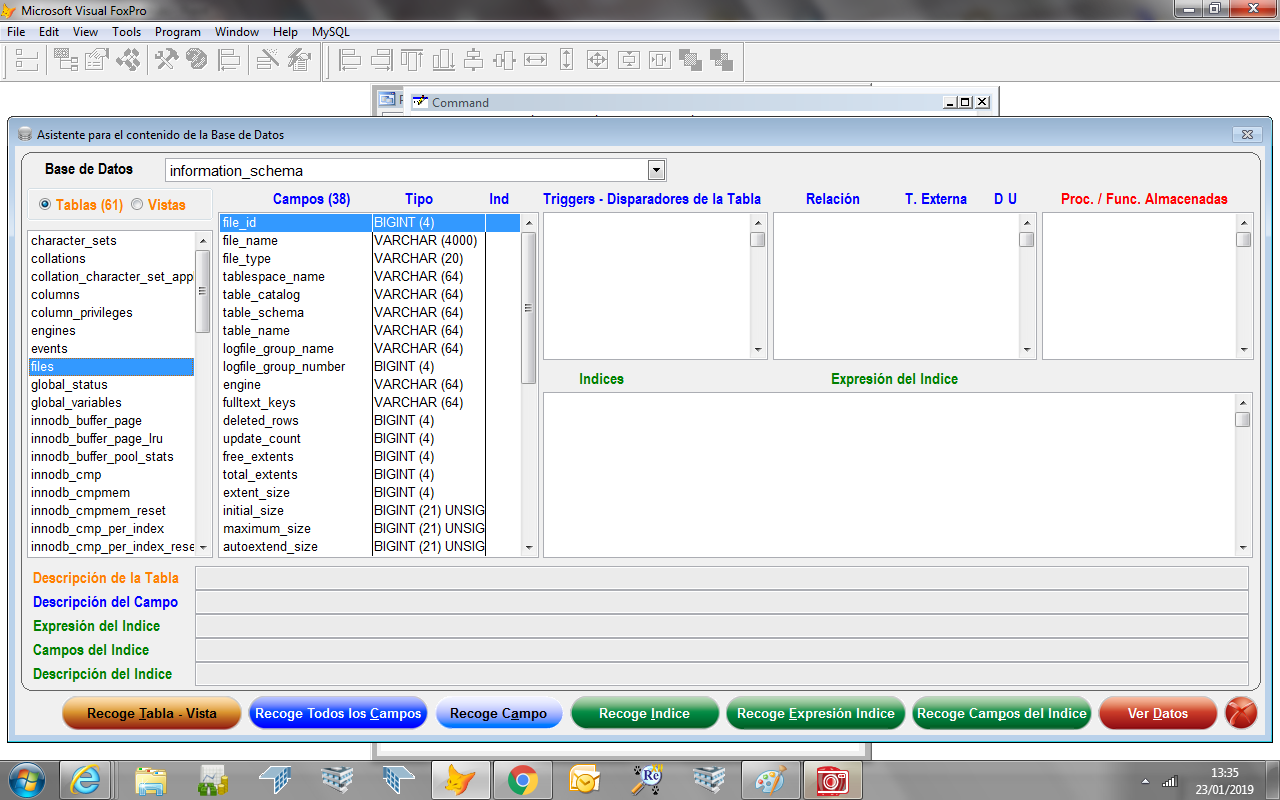
Task: Select the deleted_rows field row
Action: pos(370,421)
